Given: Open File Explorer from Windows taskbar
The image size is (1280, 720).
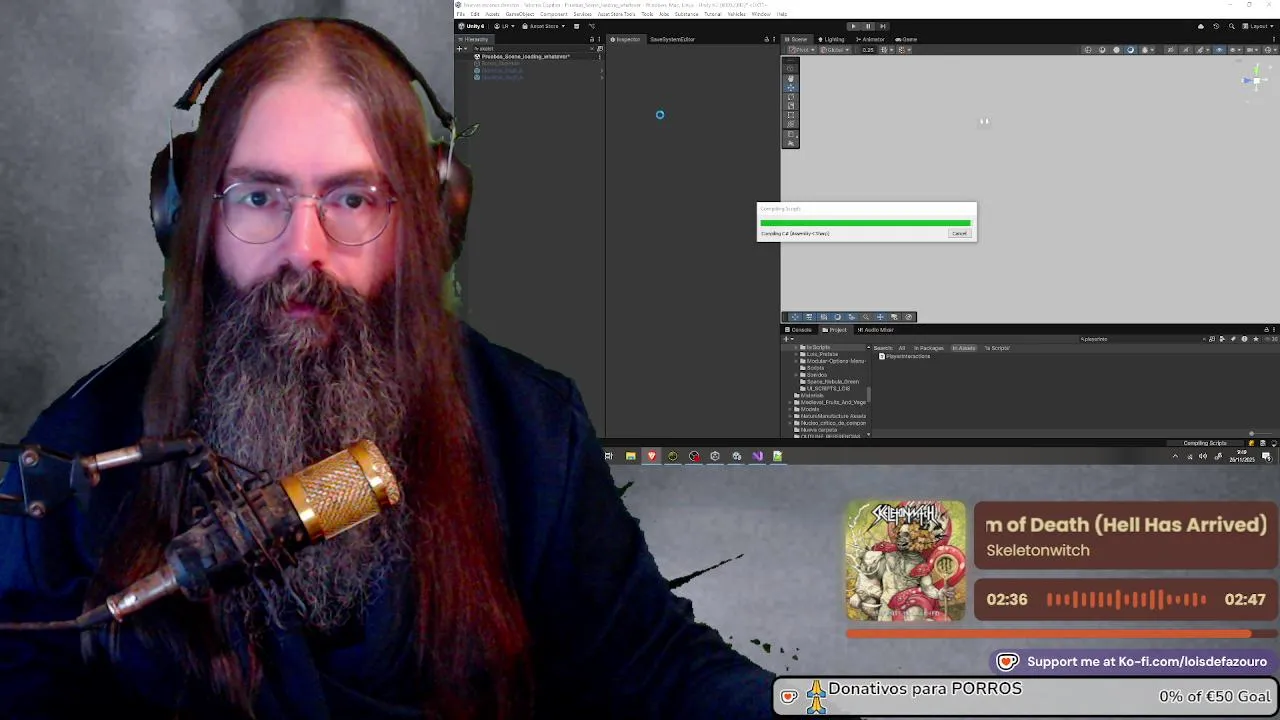Looking at the screenshot, I should [x=630, y=456].
